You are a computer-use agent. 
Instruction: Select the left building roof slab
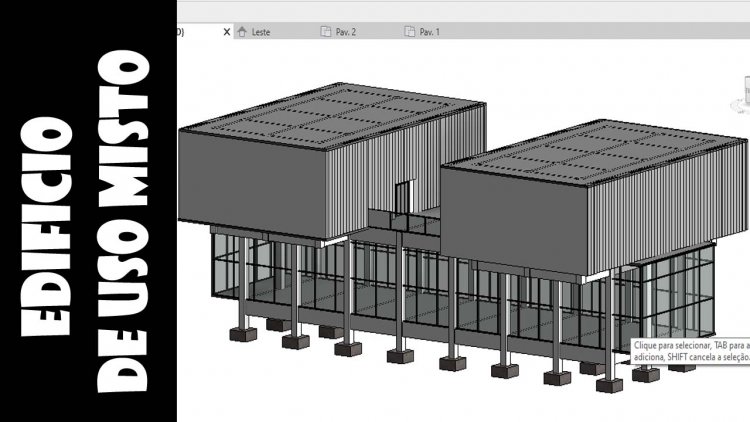pos(335,115)
